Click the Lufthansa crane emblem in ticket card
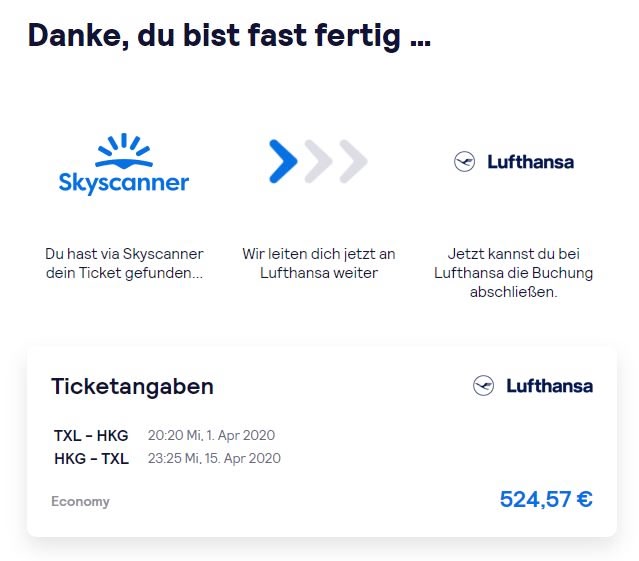The image size is (639, 561). [483, 385]
